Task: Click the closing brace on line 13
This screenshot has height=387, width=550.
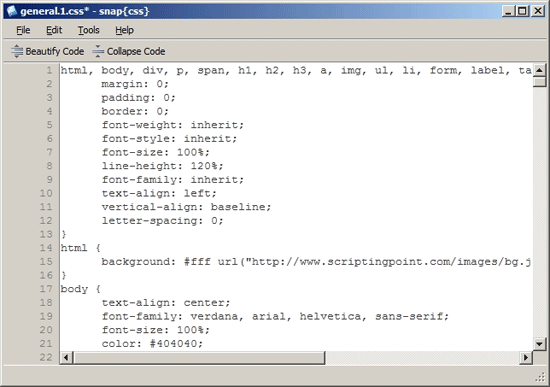Action: click(64, 234)
